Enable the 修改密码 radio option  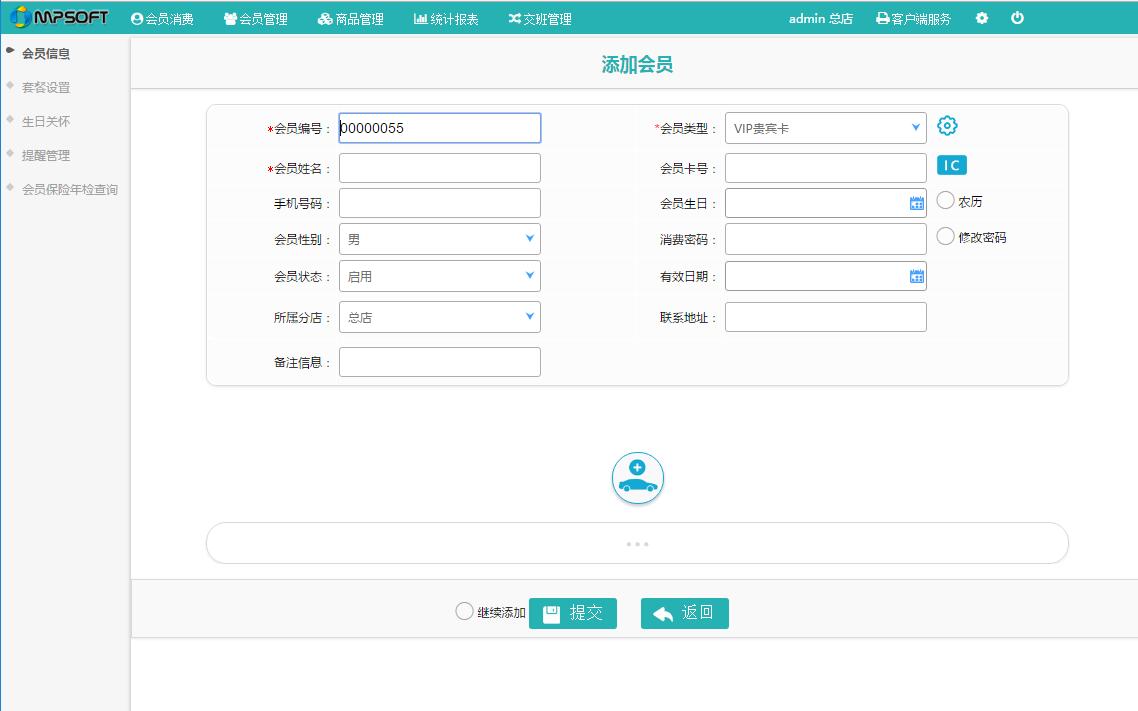click(x=946, y=237)
